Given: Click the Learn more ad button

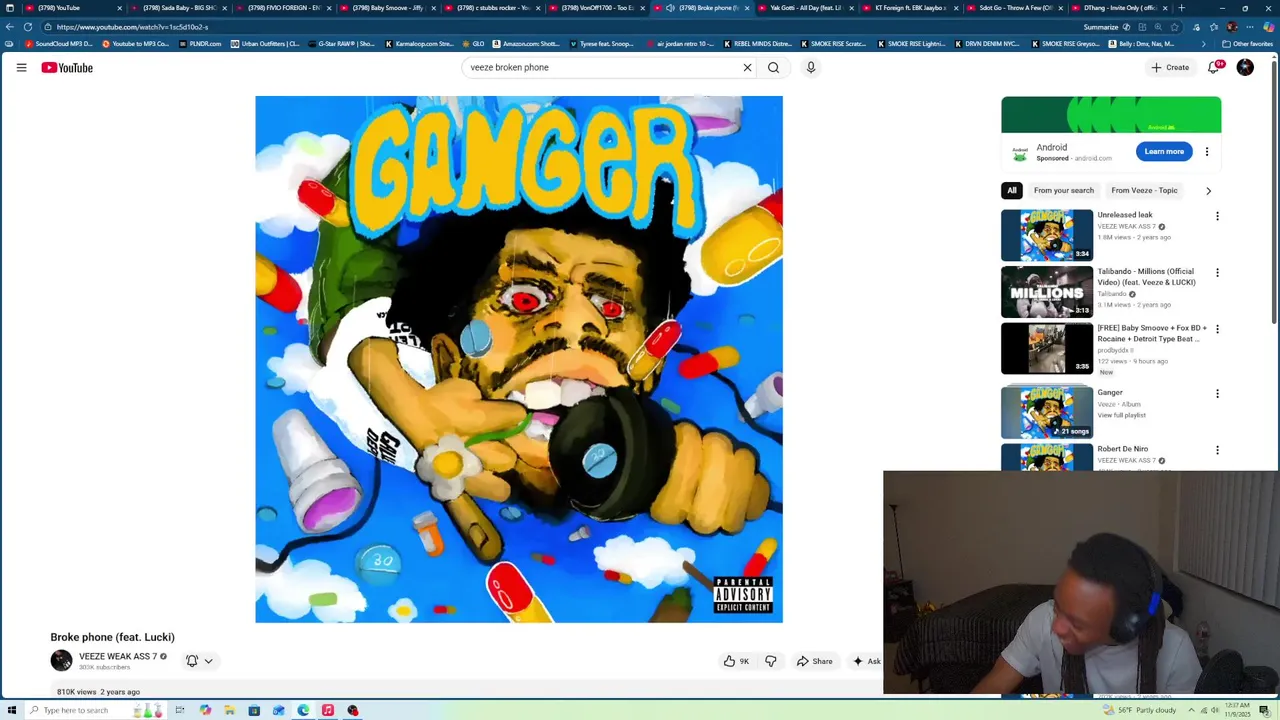Looking at the screenshot, I should tap(1164, 151).
